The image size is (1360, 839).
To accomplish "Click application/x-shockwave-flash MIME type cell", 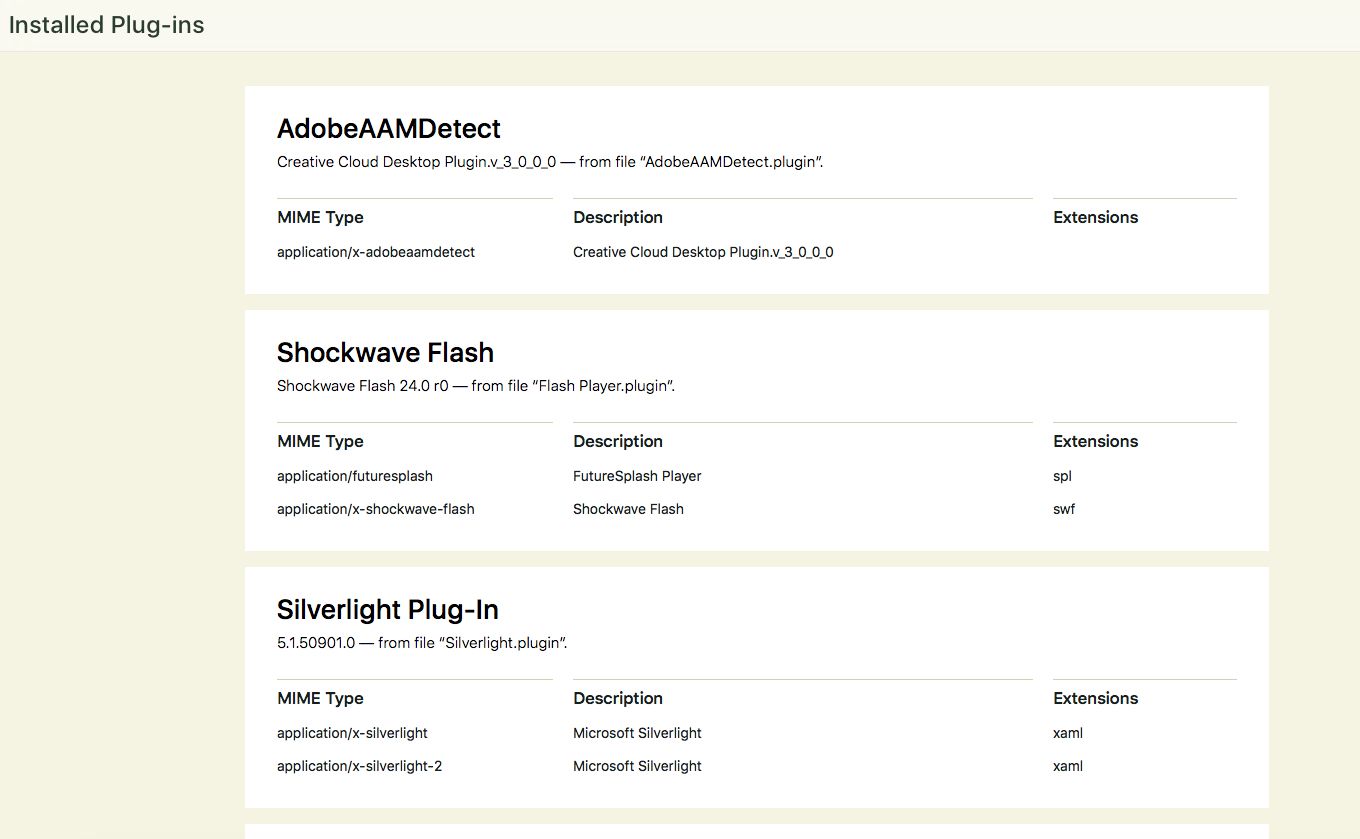I will (376, 509).
